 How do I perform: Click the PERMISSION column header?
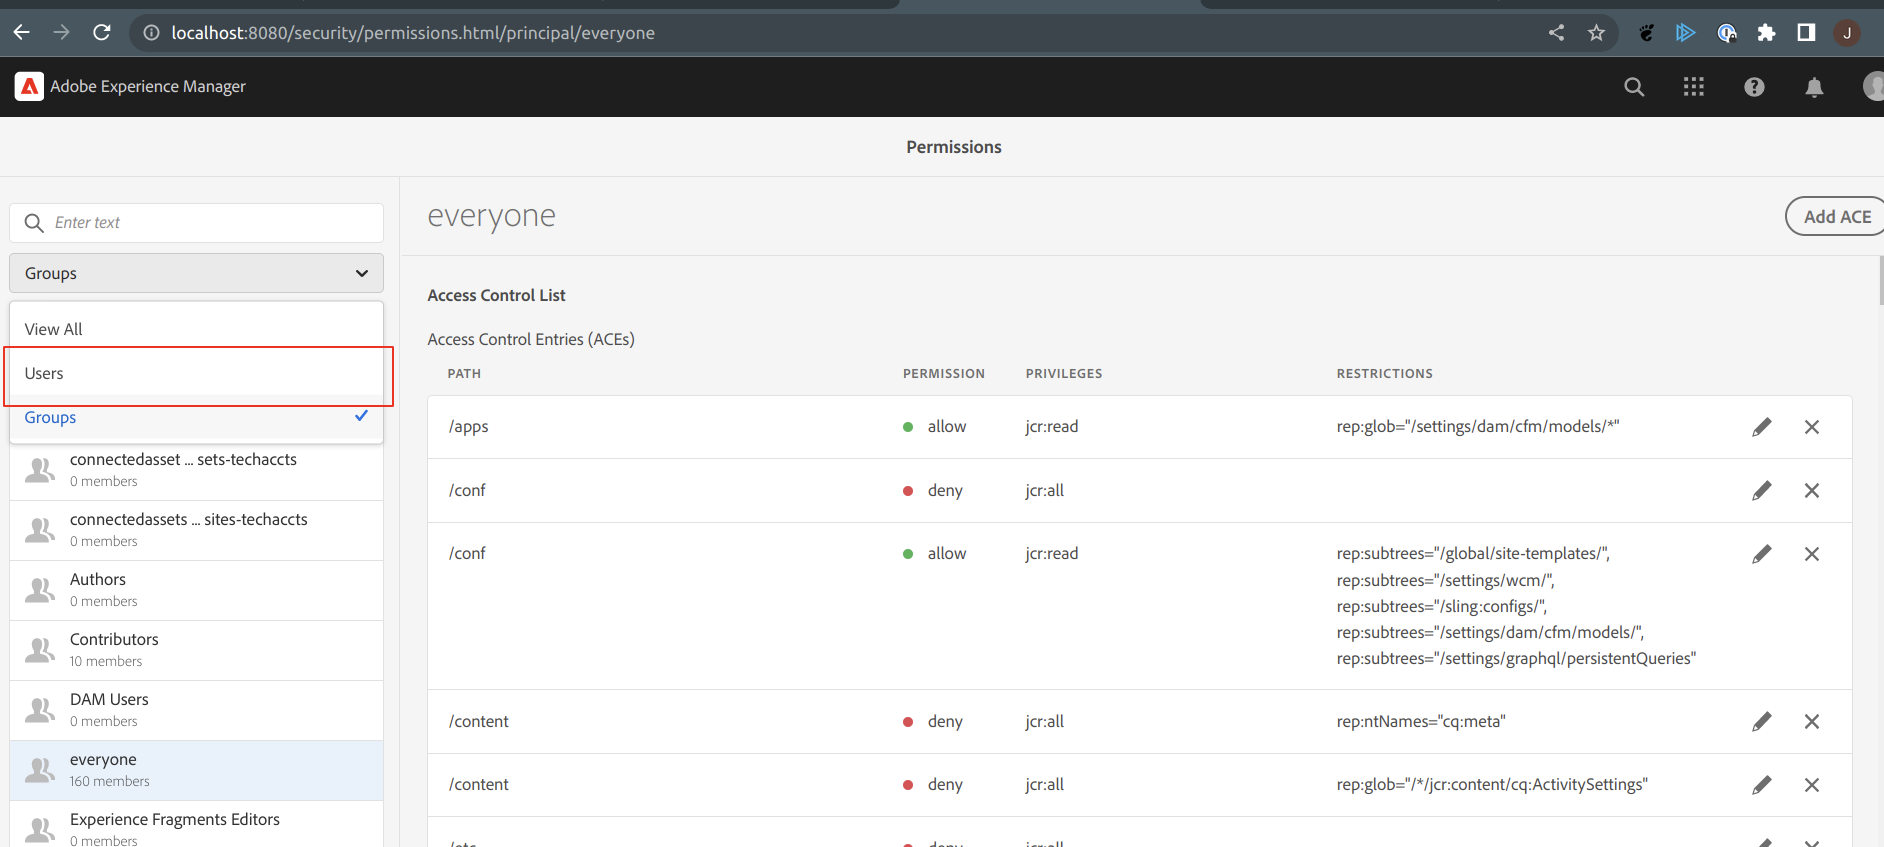click(x=944, y=374)
